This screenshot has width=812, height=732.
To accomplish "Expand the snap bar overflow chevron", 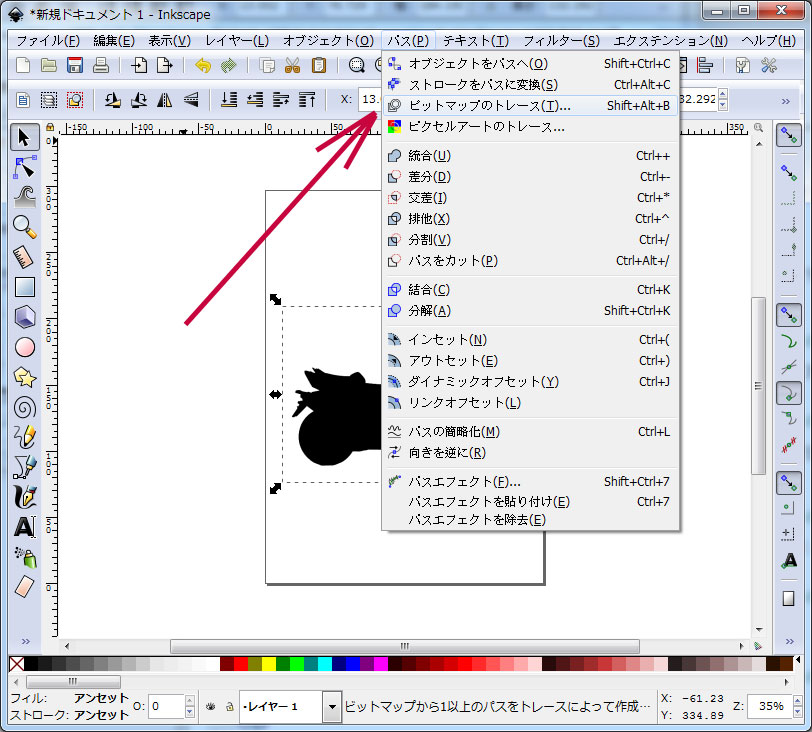I will tap(789, 641).
